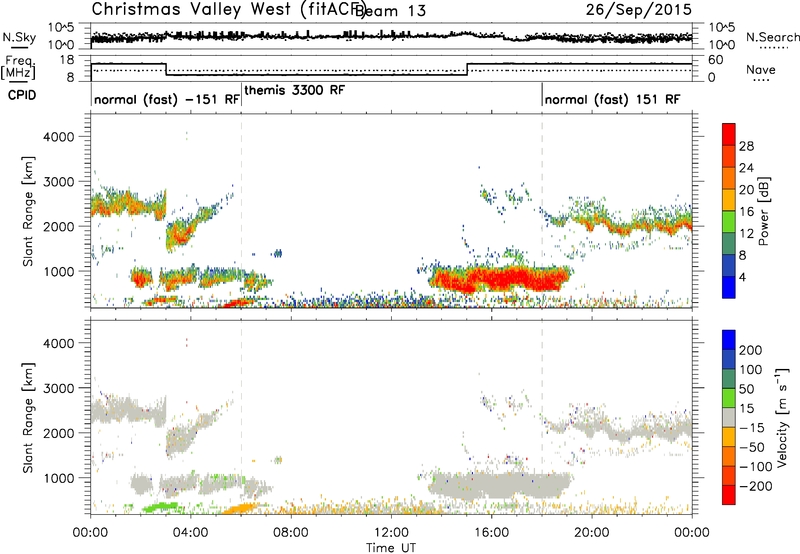Click the Nave legend label

tap(761, 69)
